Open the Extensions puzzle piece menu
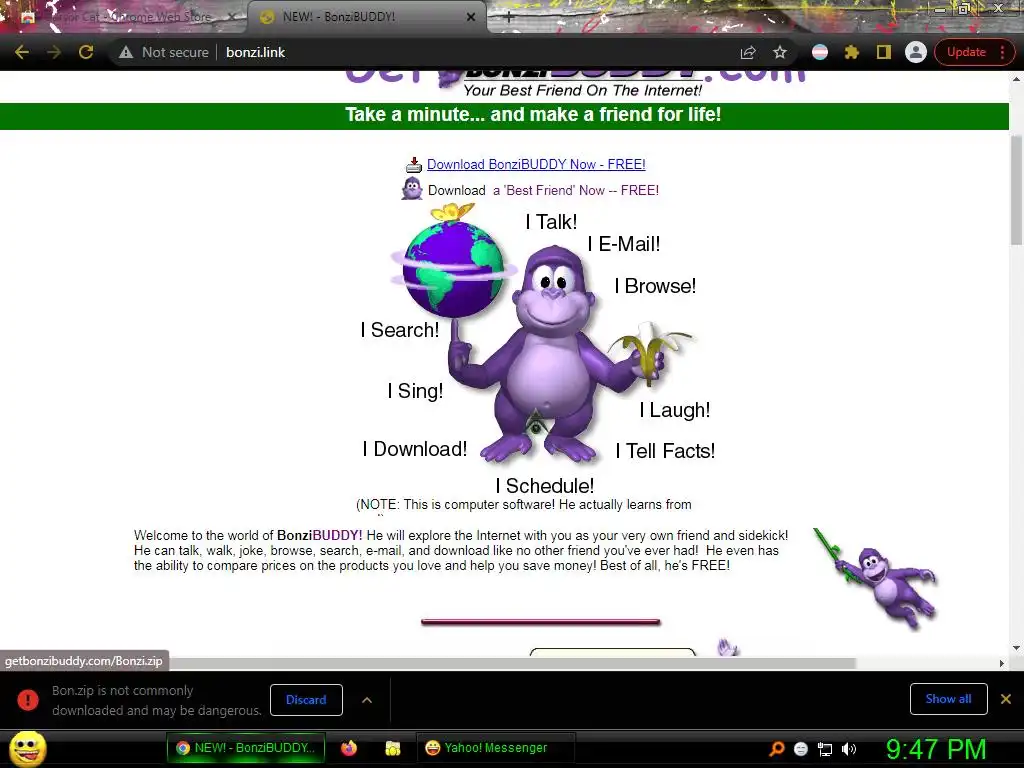Screen dimensions: 1024x768 (x=852, y=52)
